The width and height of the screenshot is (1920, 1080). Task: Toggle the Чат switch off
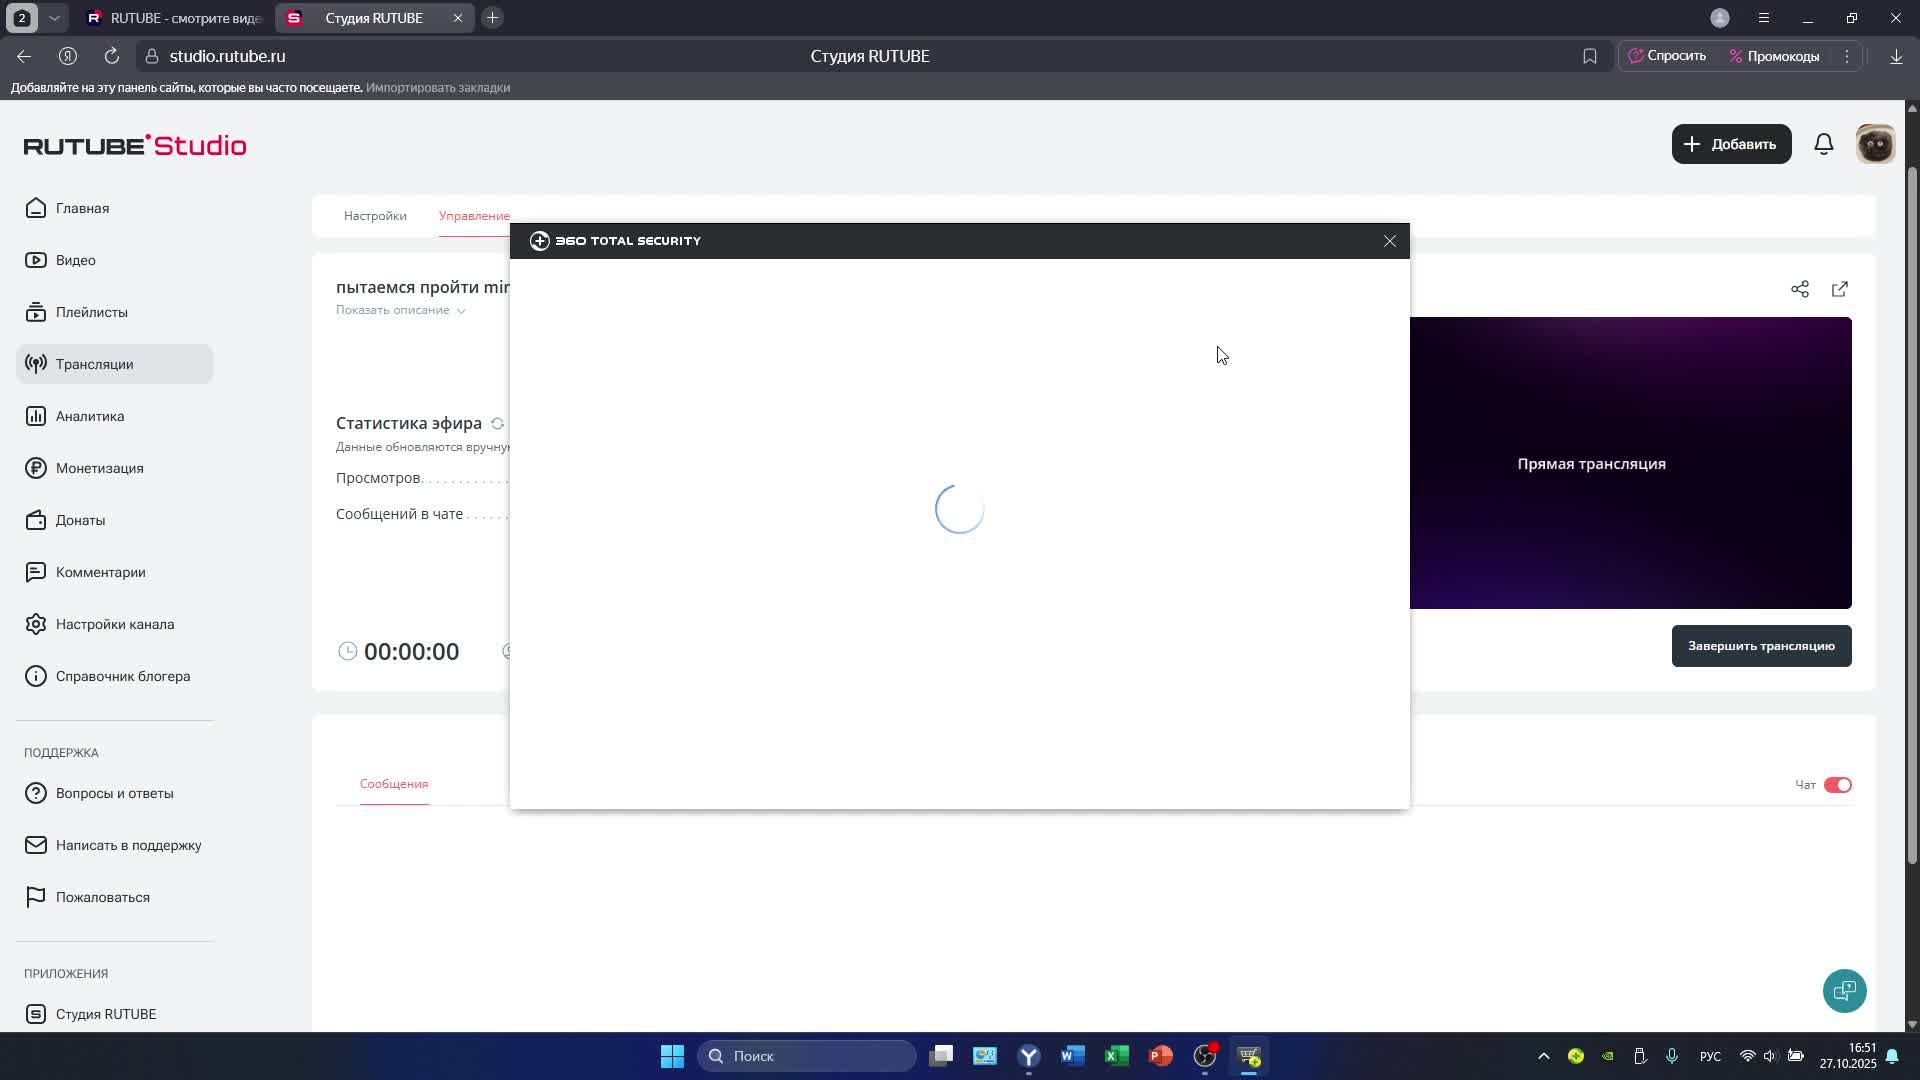coord(1838,785)
